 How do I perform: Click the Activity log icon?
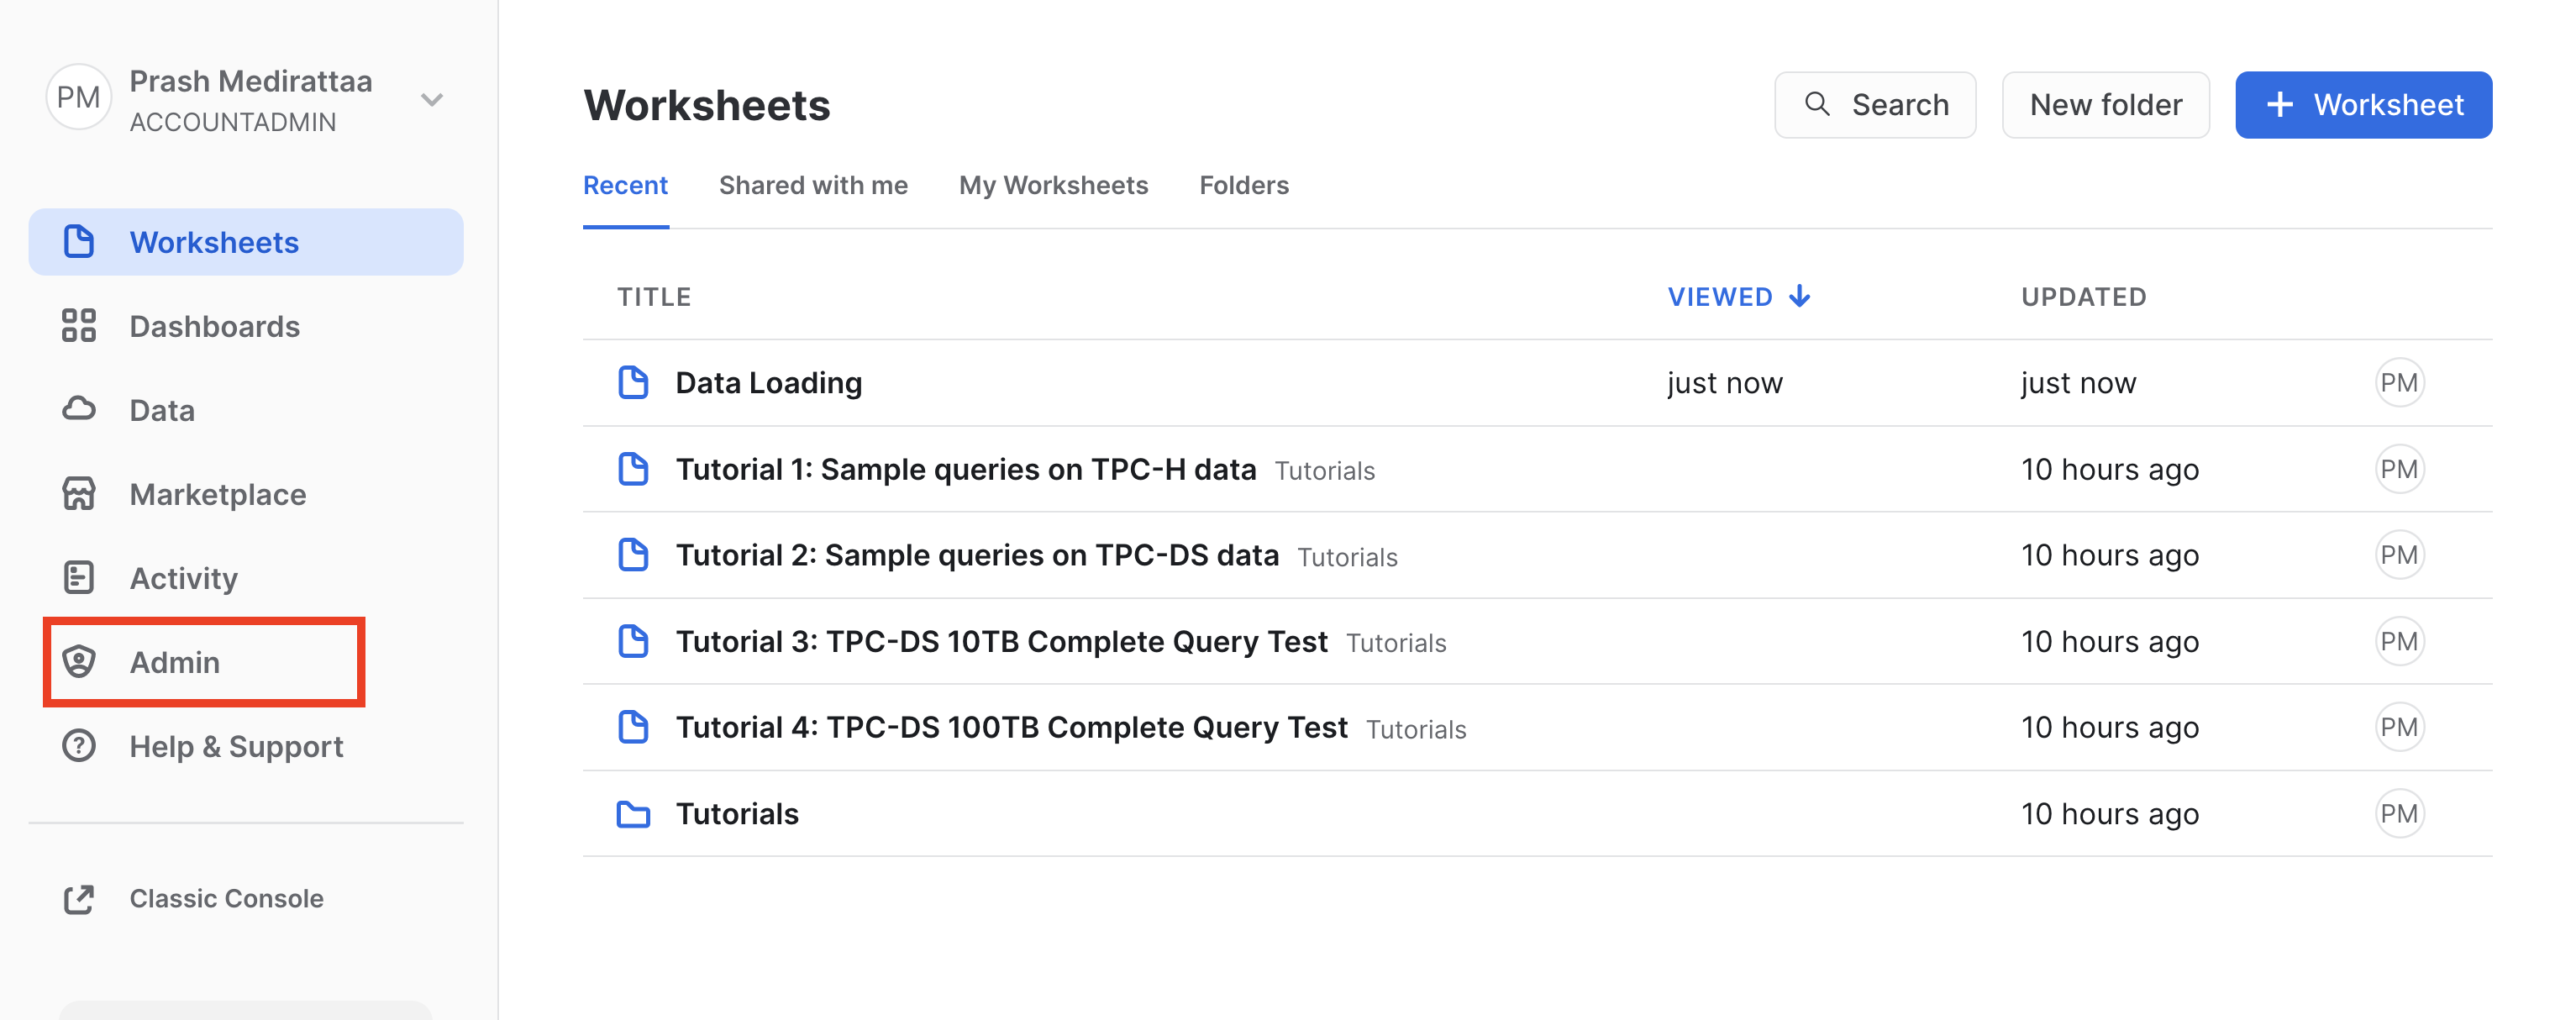tap(79, 578)
